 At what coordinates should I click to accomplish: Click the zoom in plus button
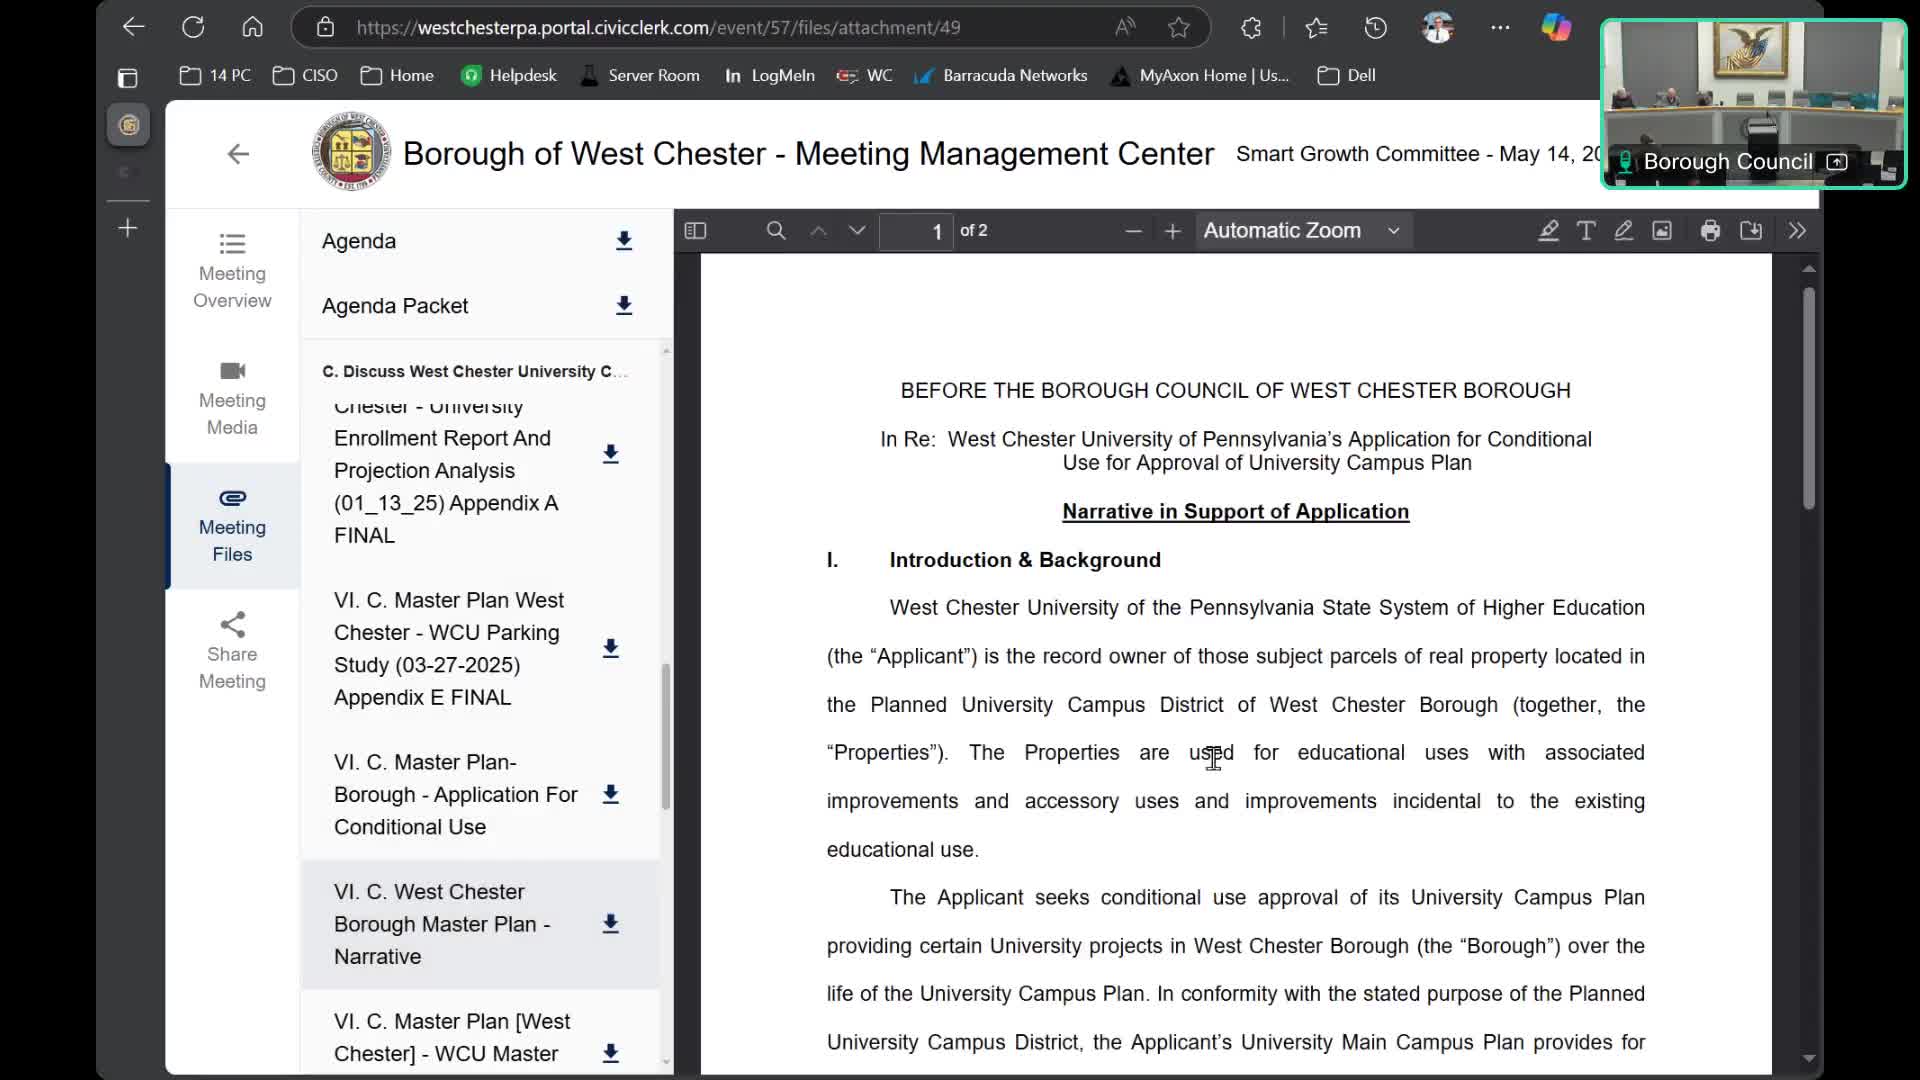click(1172, 231)
